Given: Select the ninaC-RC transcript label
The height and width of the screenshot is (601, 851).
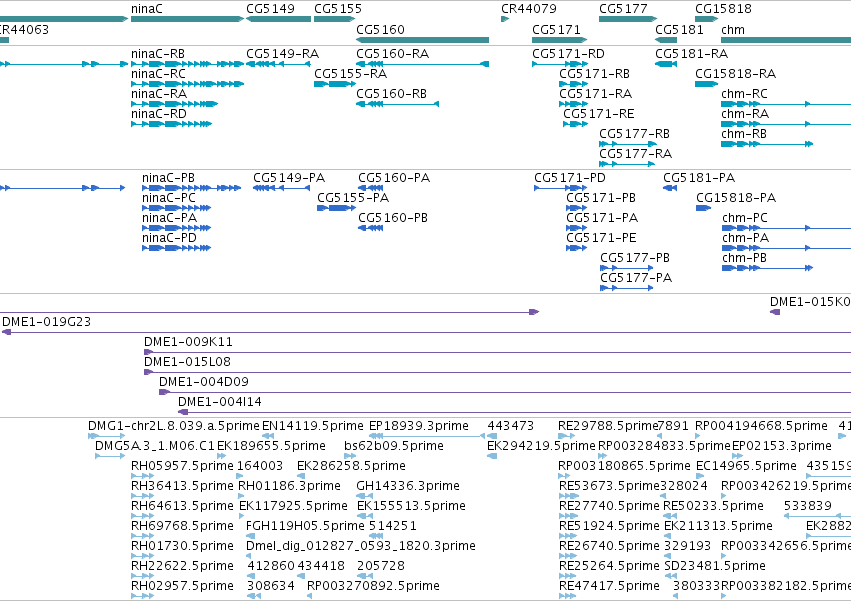Looking at the screenshot, I should point(158,74).
